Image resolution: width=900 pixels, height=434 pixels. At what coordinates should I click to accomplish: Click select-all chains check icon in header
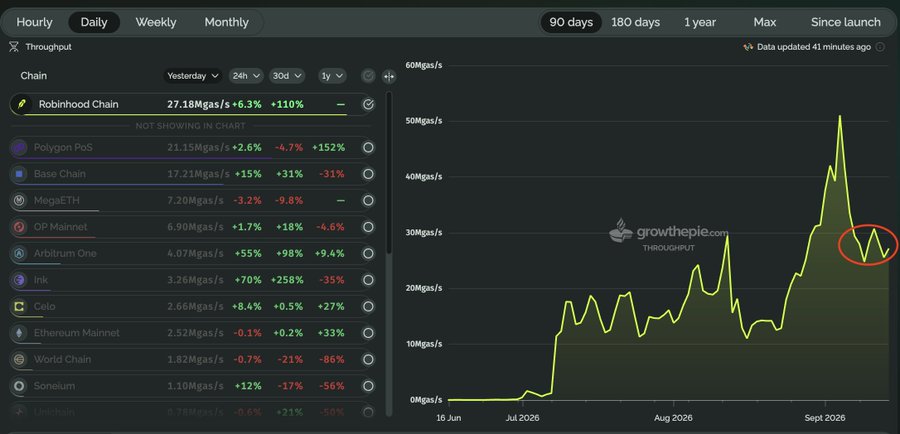pos(368,76)
